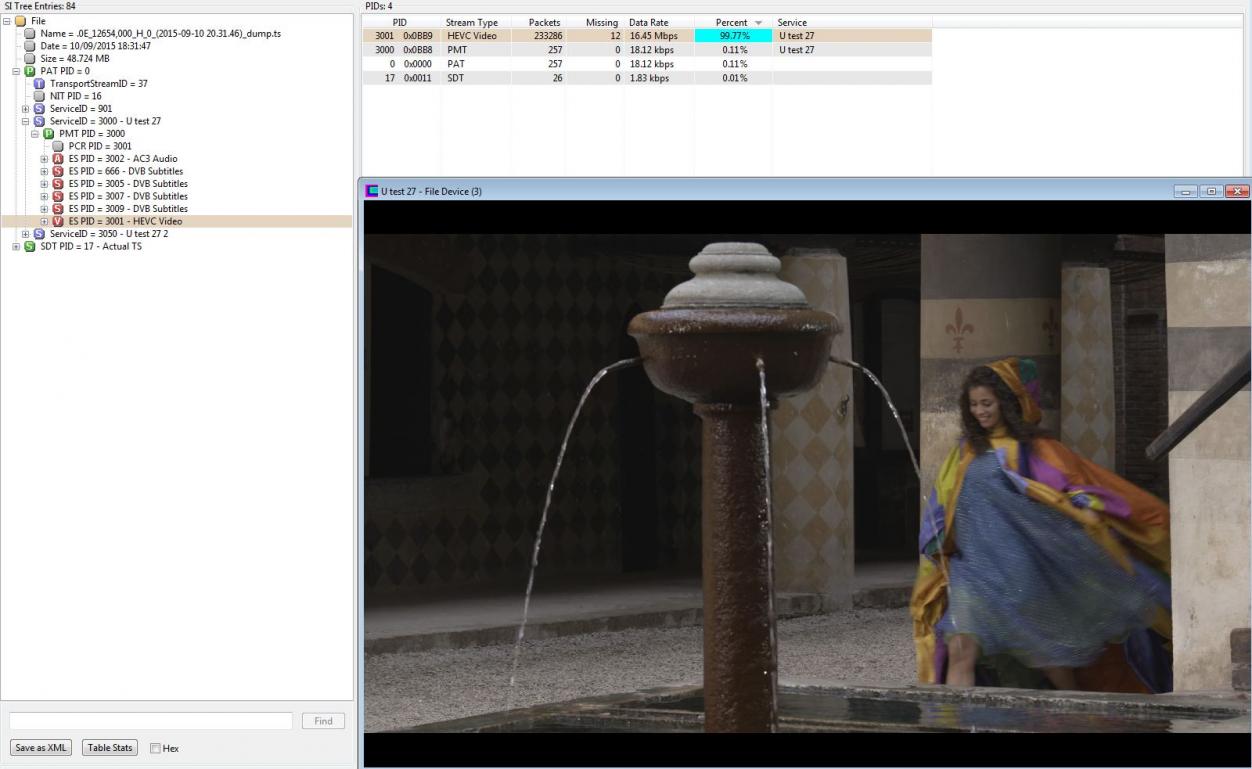Image resolution: width=1252 pixels, height=769 pixels.
Task: Click the gray icon beside NIT PID
Action: click(39, 96)
